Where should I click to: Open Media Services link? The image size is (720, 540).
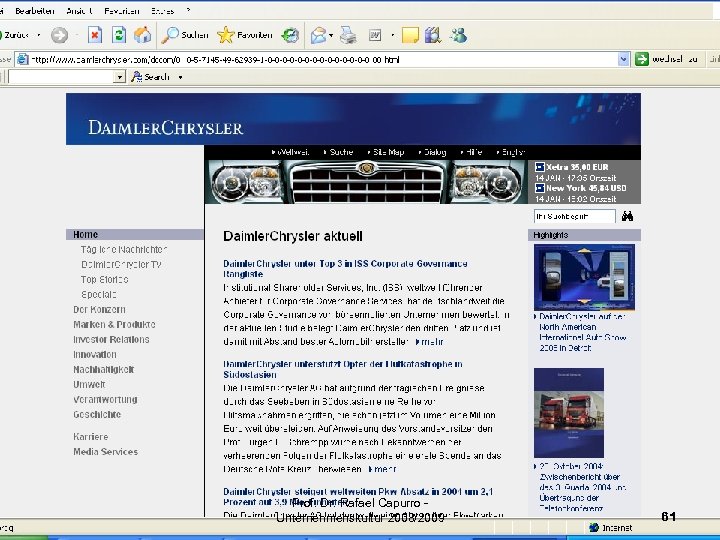(x=105, y=452)
